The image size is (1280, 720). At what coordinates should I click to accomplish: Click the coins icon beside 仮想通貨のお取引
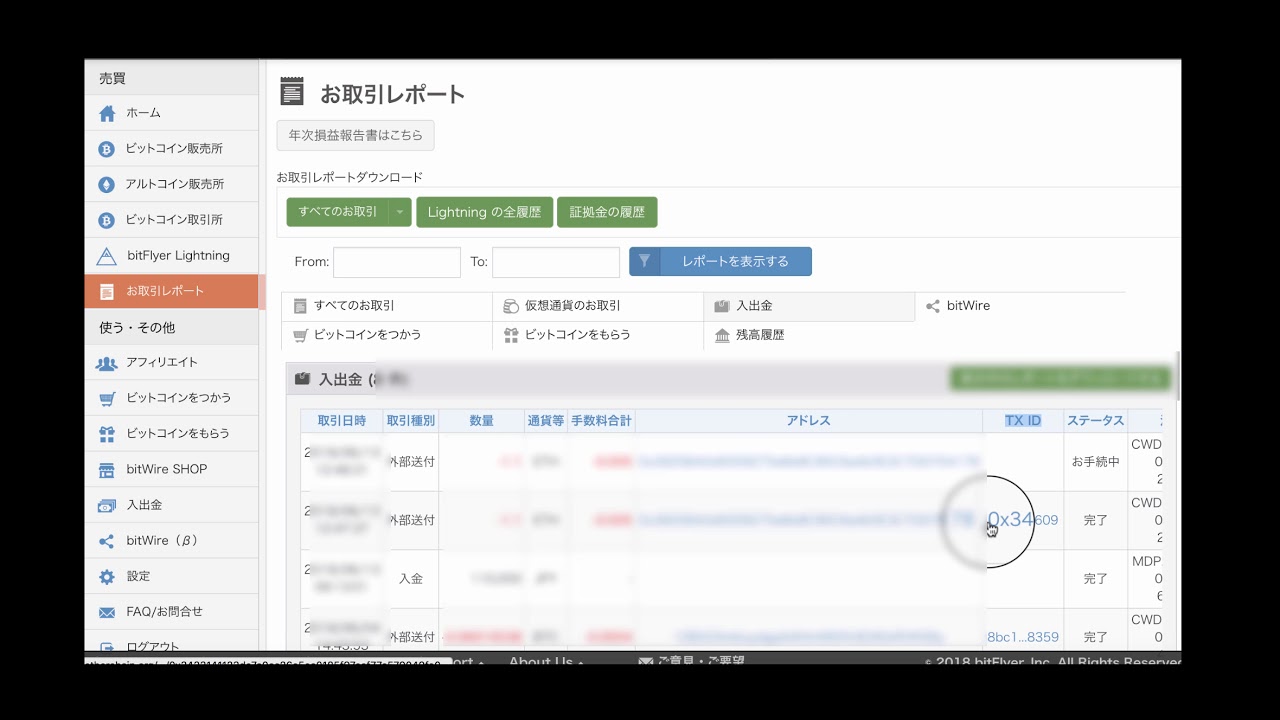click(x=511, y=306)
